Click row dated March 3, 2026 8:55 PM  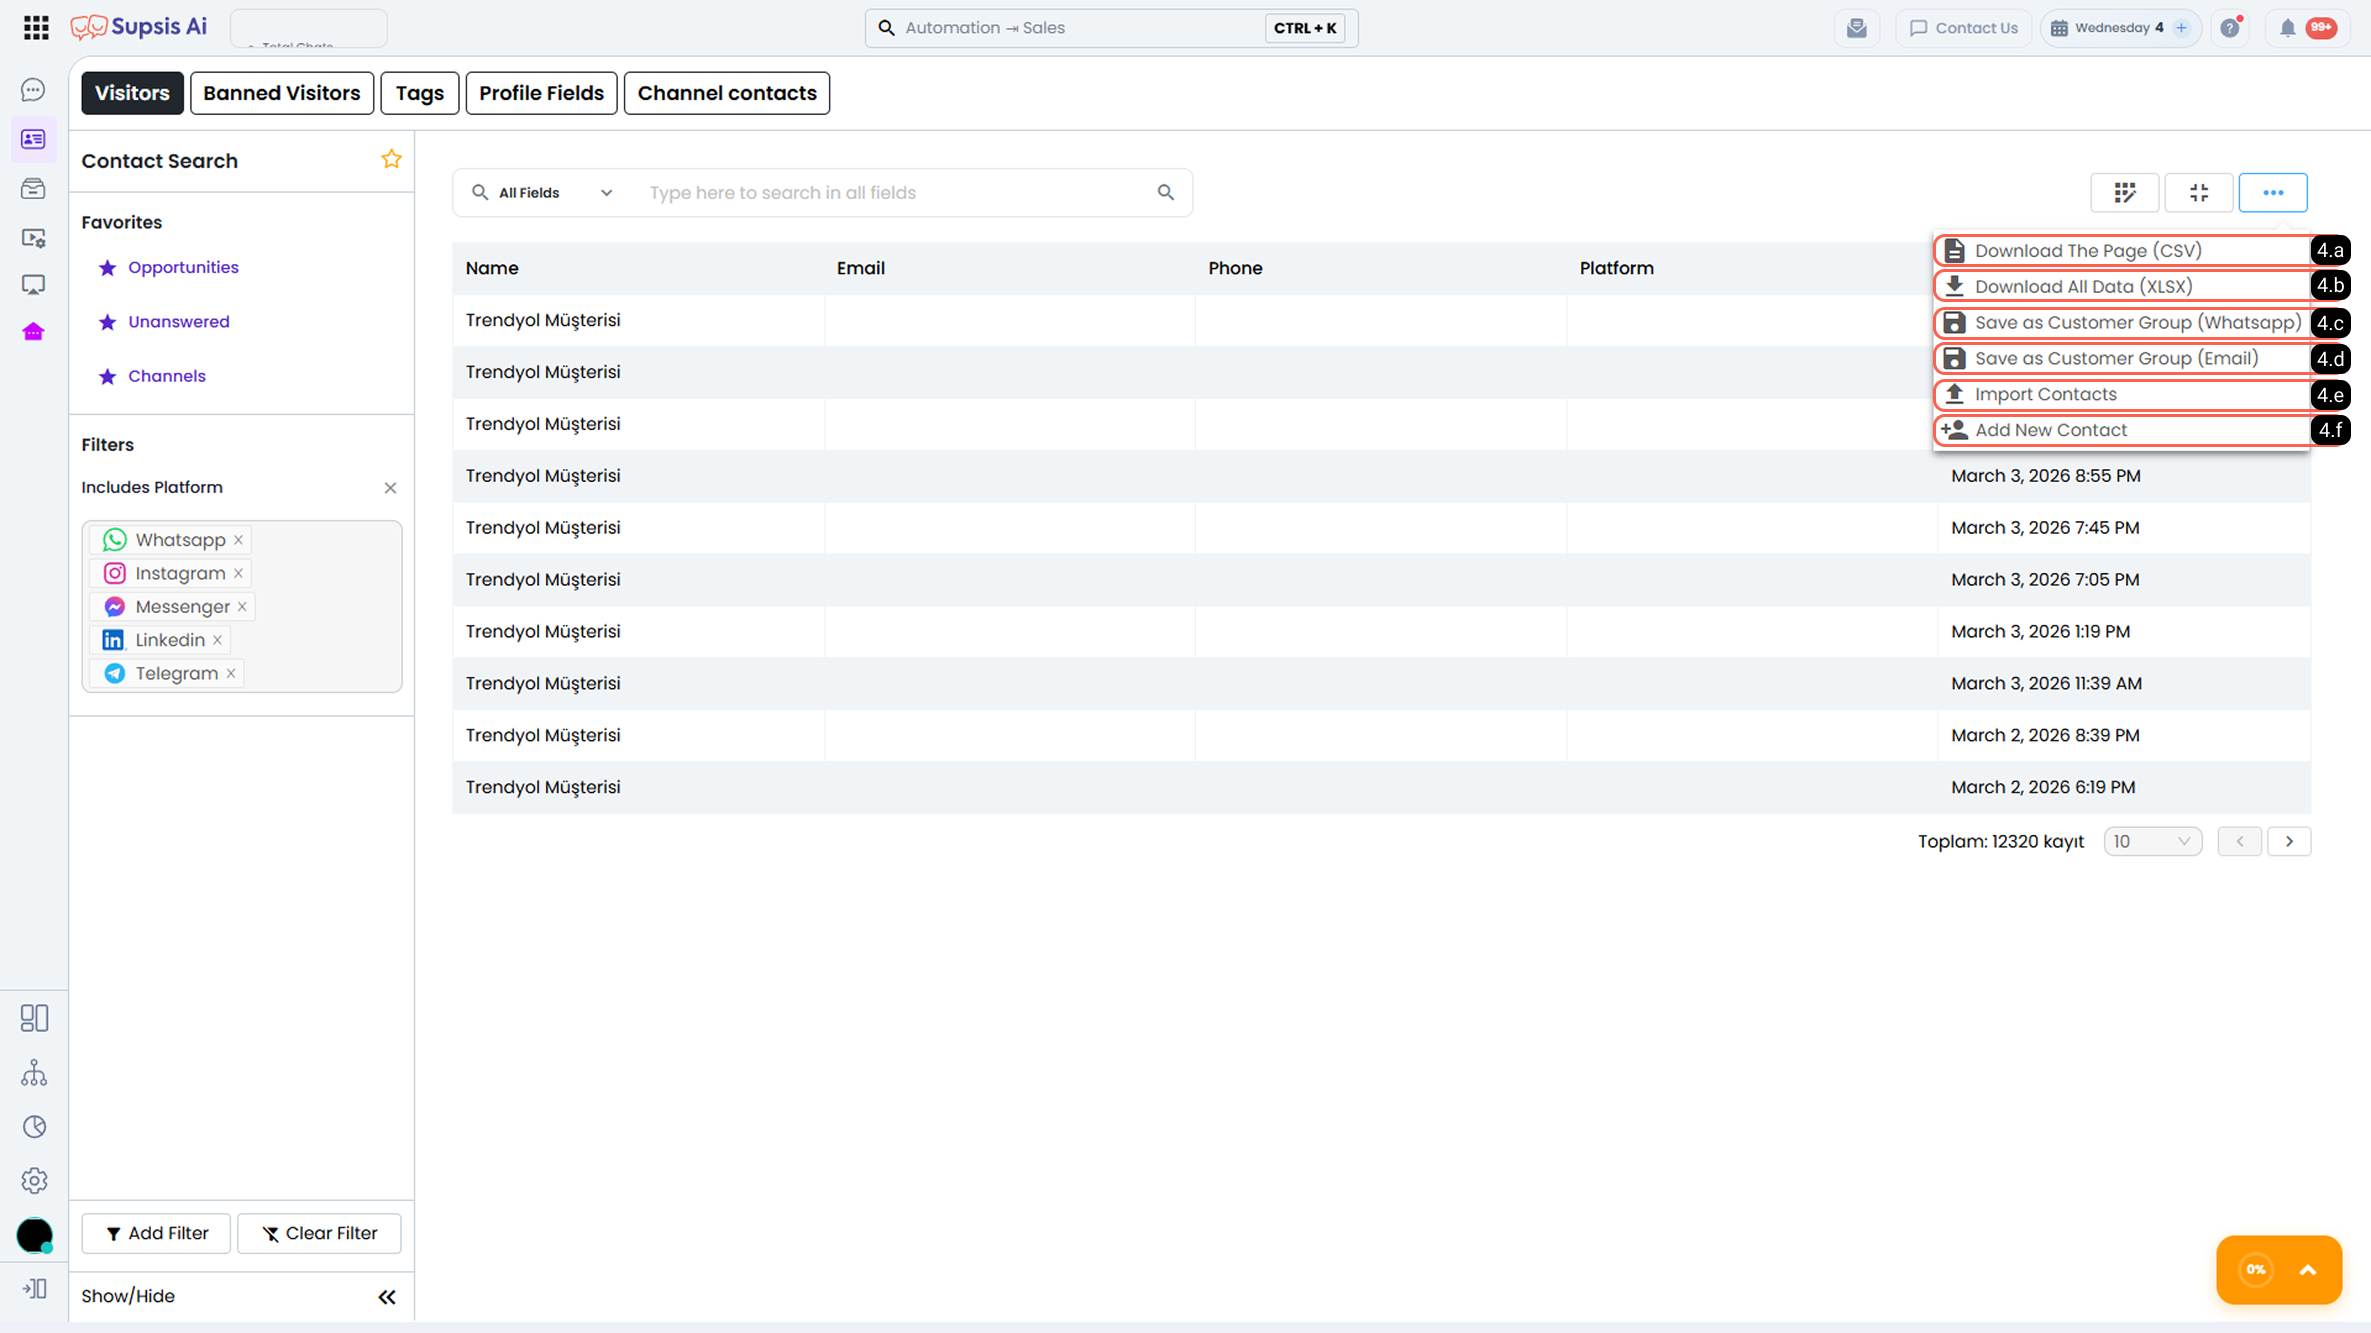point(1381,477)
